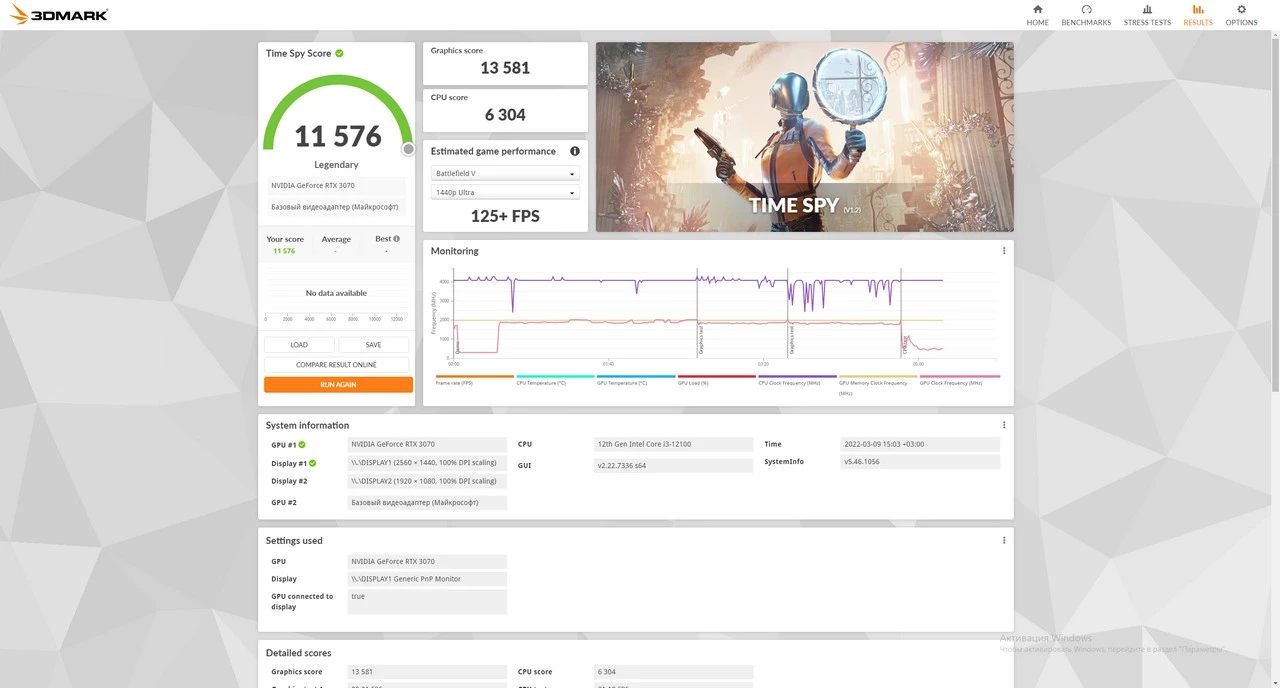Click the green check beside Display #1
This screenshot has width=1280, height=688.
point(312,463)
